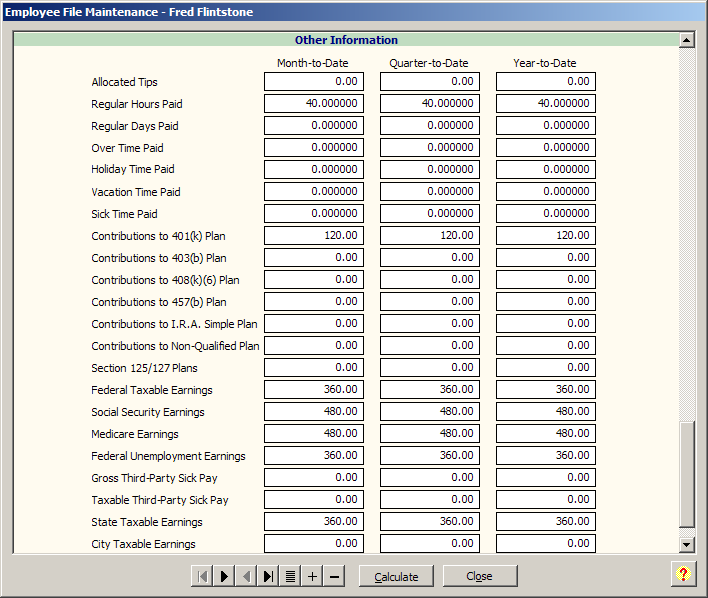Click Month-to-Date Federal Taxable Earnings field
Image resolution: width=708 pixels, height=598 pixels.
pyautogui.click(x=314, y=390)
